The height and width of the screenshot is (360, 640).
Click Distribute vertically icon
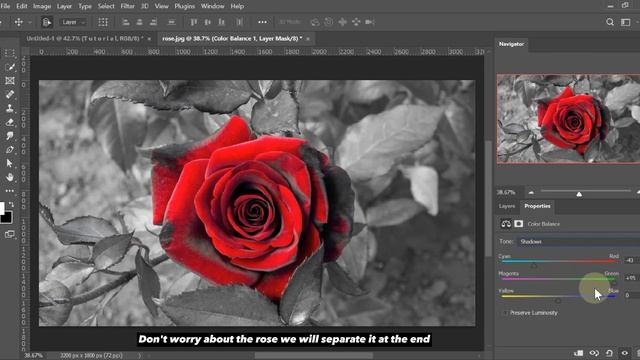240,22
